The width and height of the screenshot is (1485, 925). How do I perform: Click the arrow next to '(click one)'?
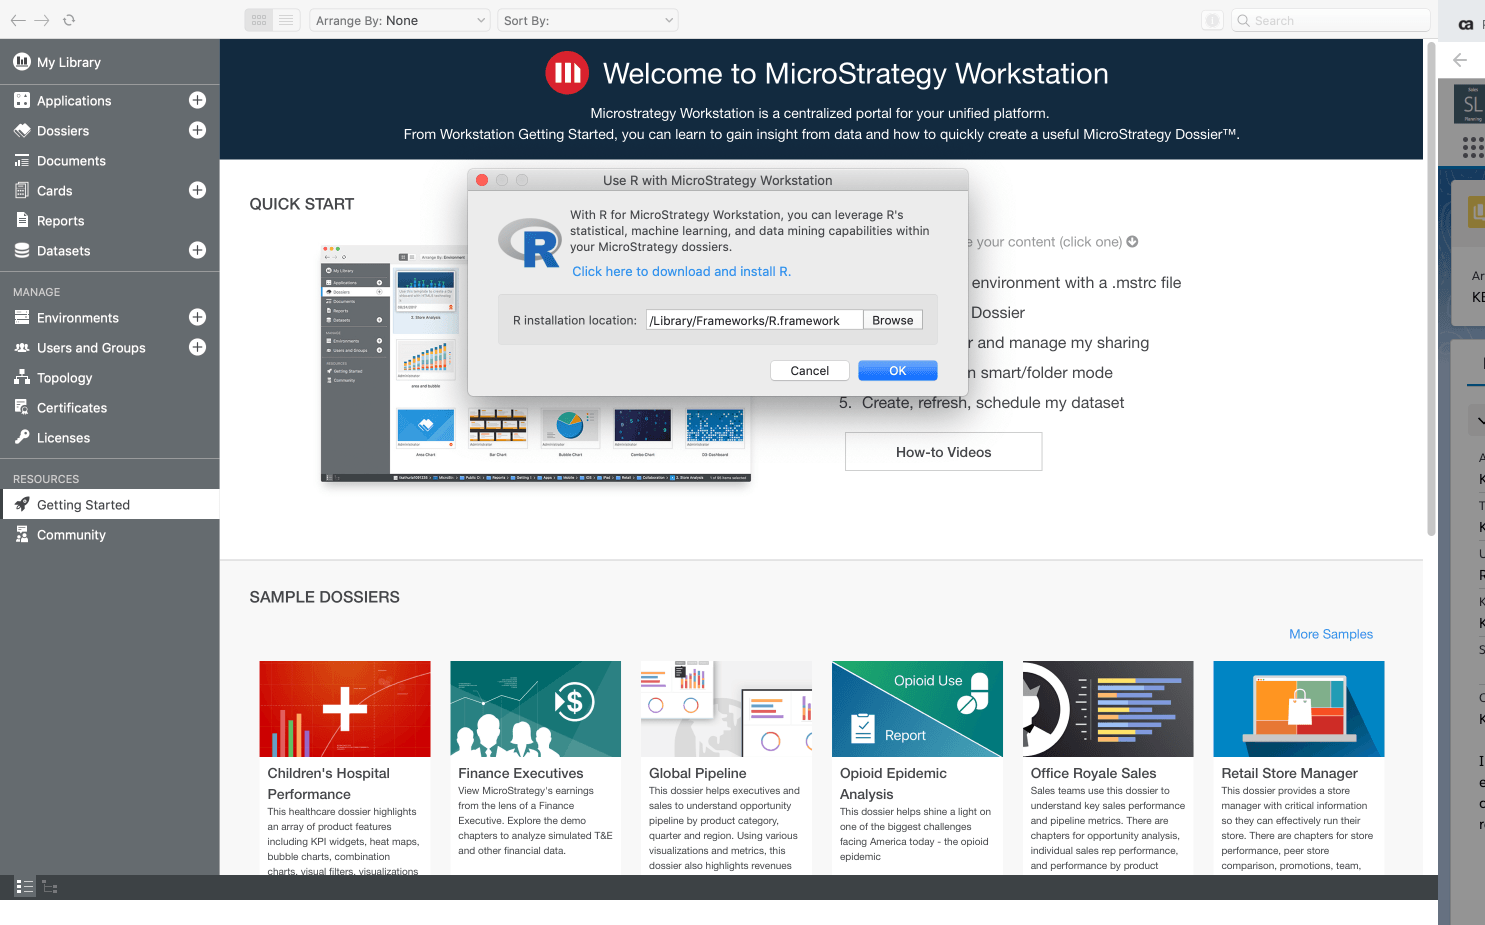[1132, 242]
